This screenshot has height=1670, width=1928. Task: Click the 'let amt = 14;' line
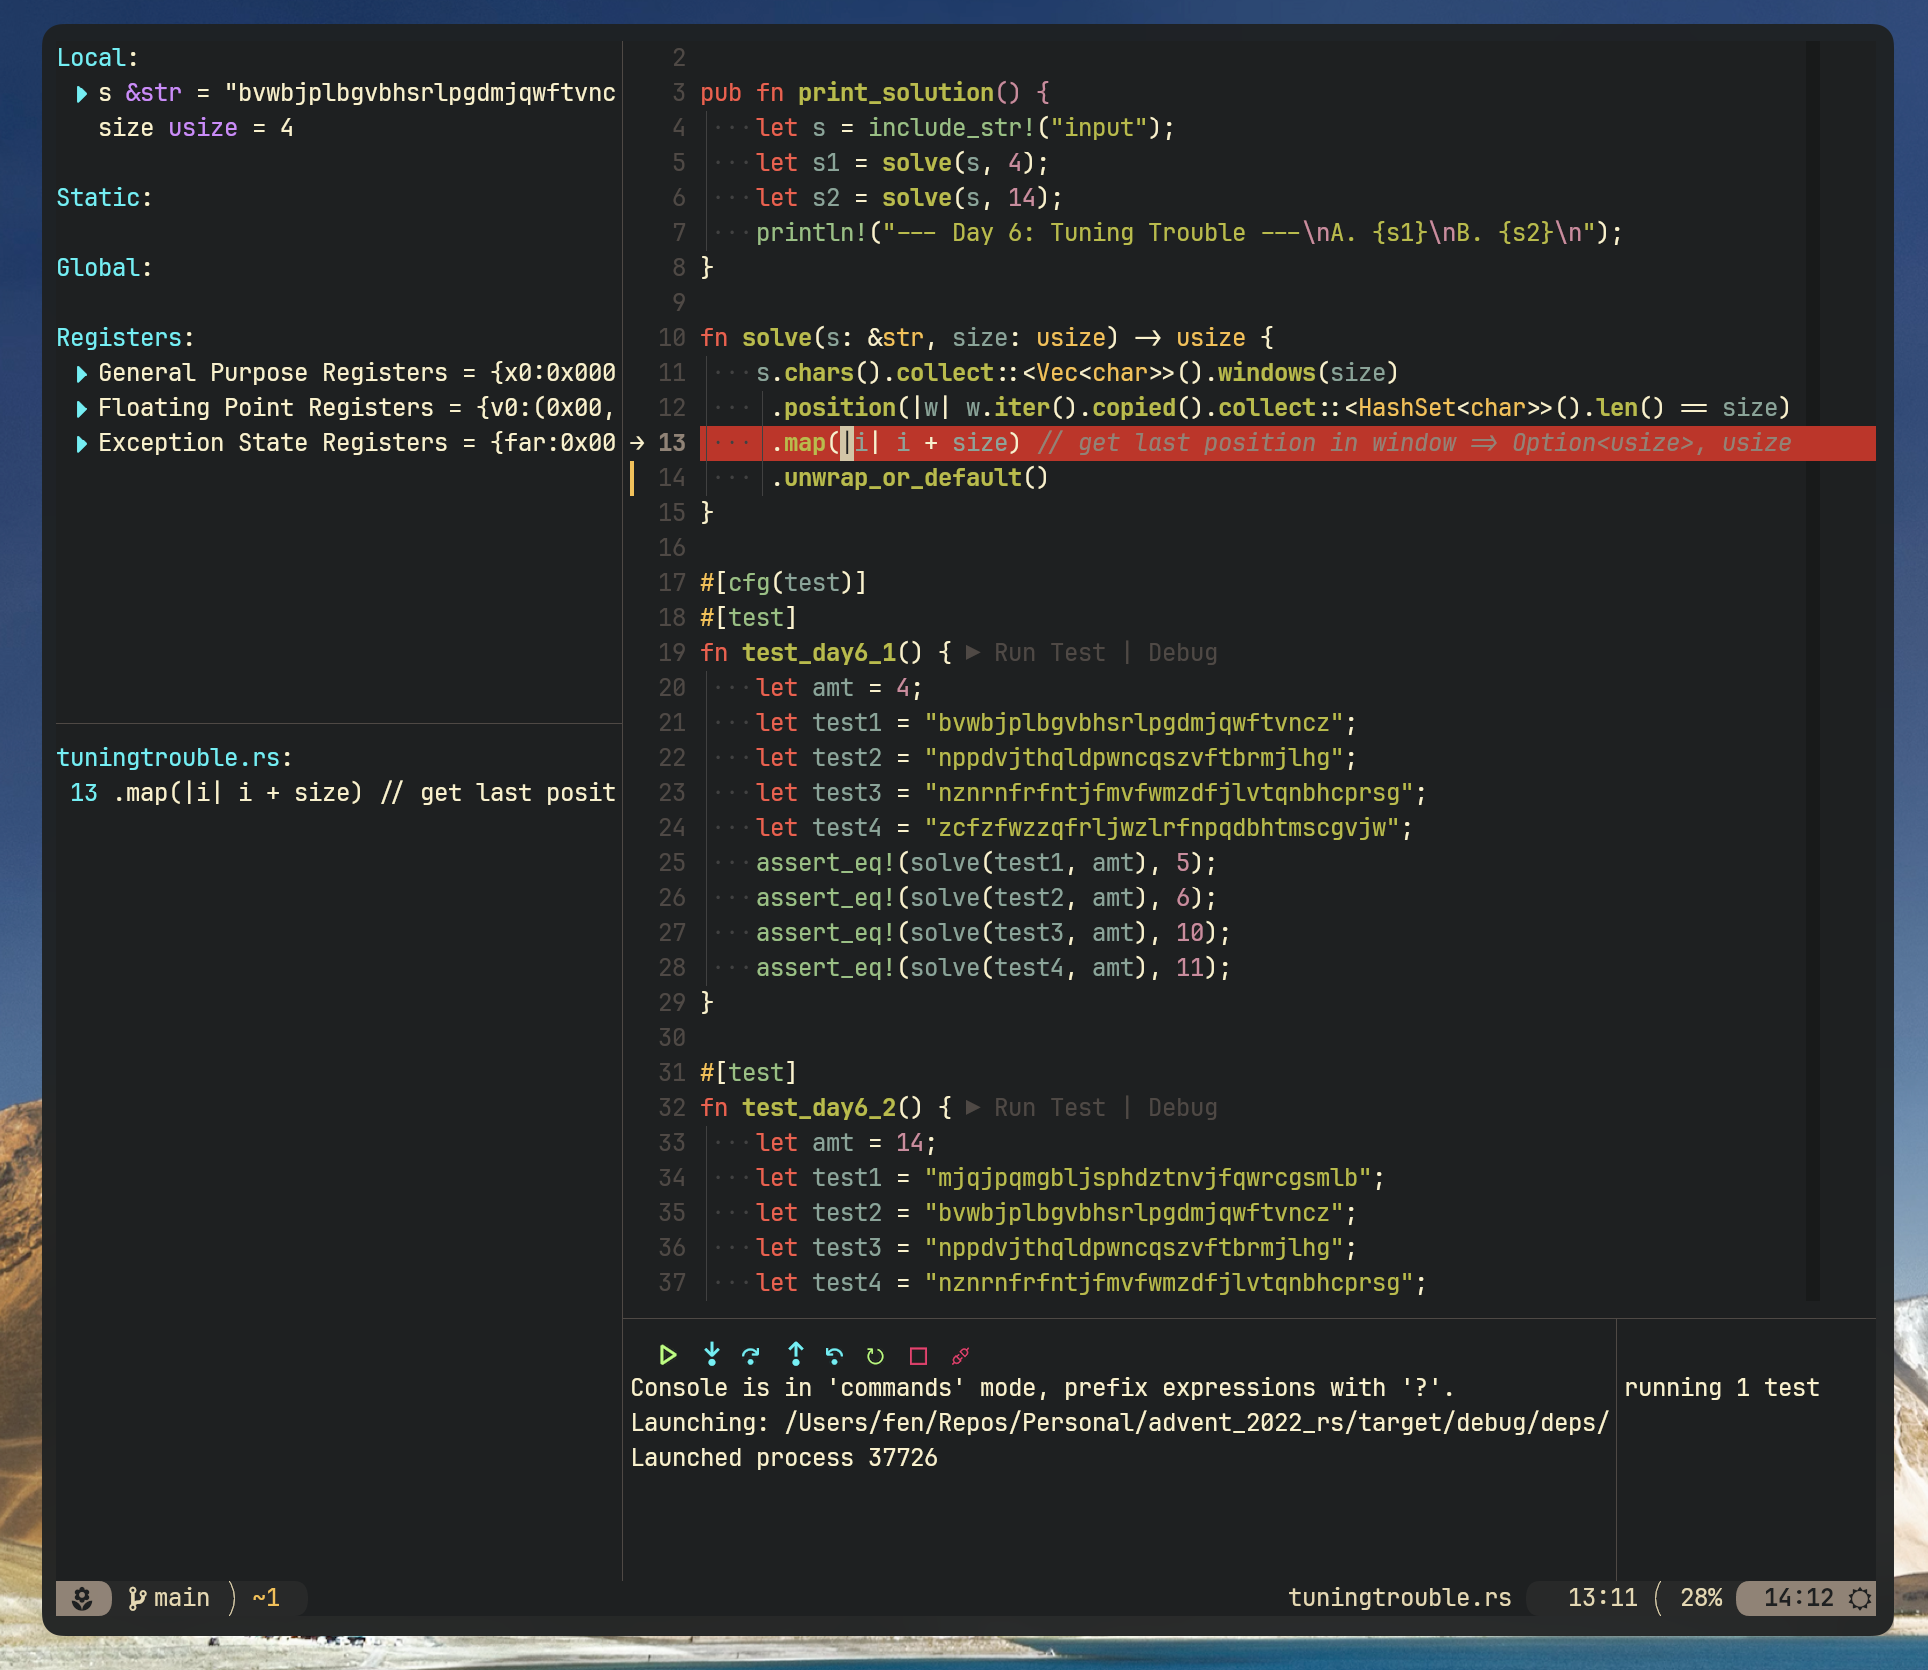(846, 1143)
